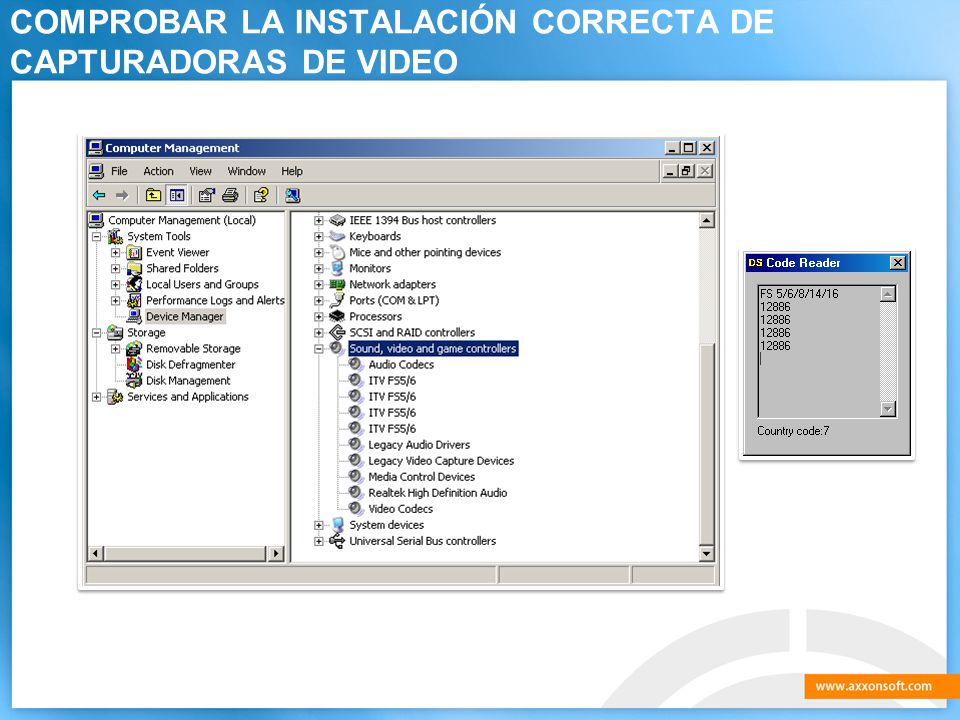Click the Event Viewer icon
Screen dimensions: 960x720
[134, 252]
